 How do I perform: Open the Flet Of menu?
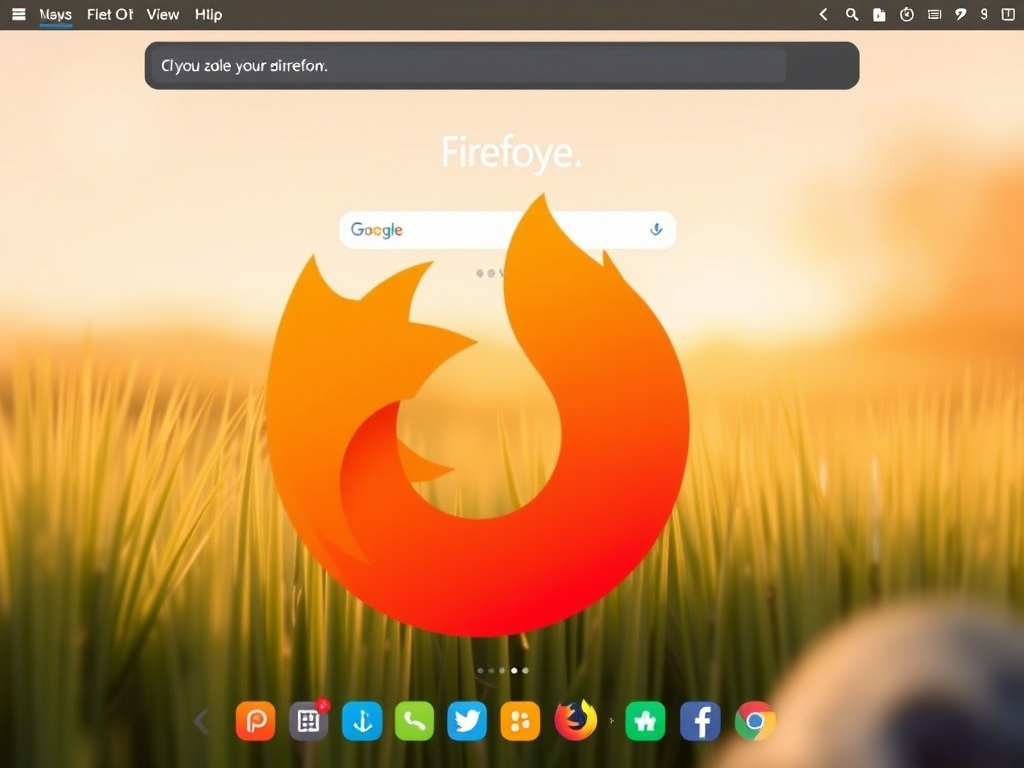(110, 14)
